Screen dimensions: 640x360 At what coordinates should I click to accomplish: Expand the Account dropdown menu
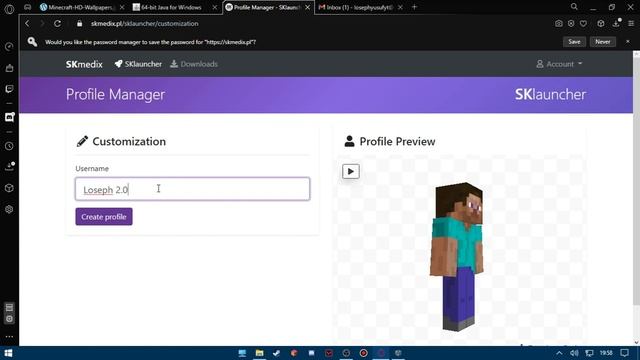click(559, 64)
